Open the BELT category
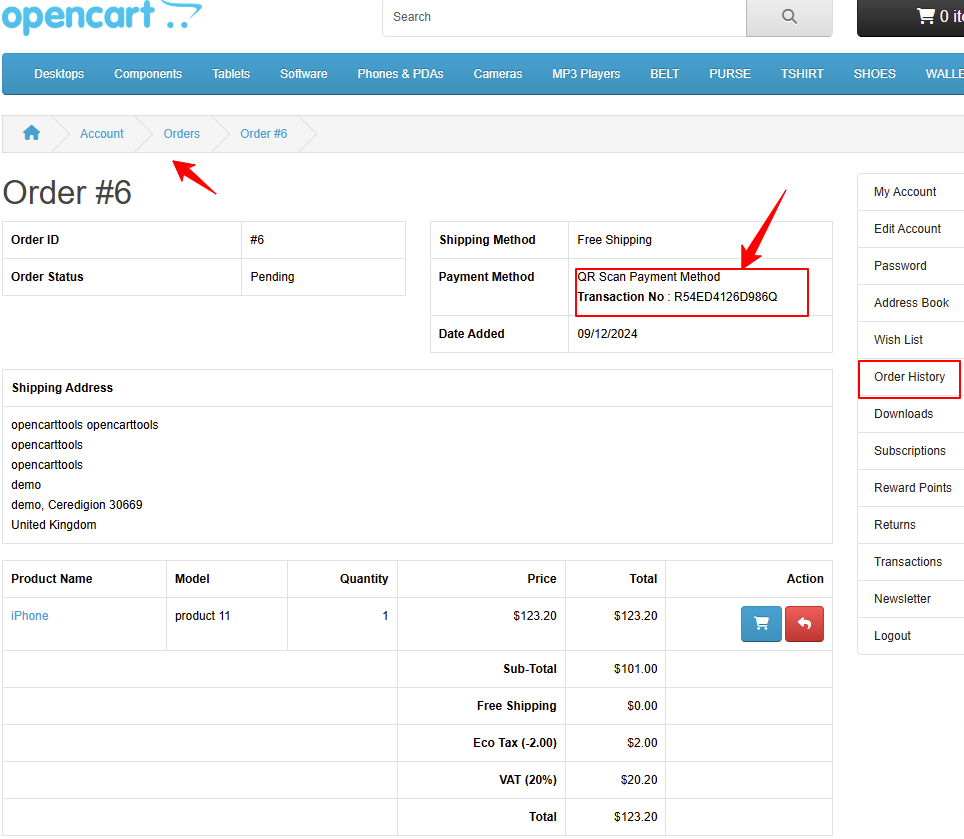The width and height of the screenshot is (964, 839). [x=665, y=74]
